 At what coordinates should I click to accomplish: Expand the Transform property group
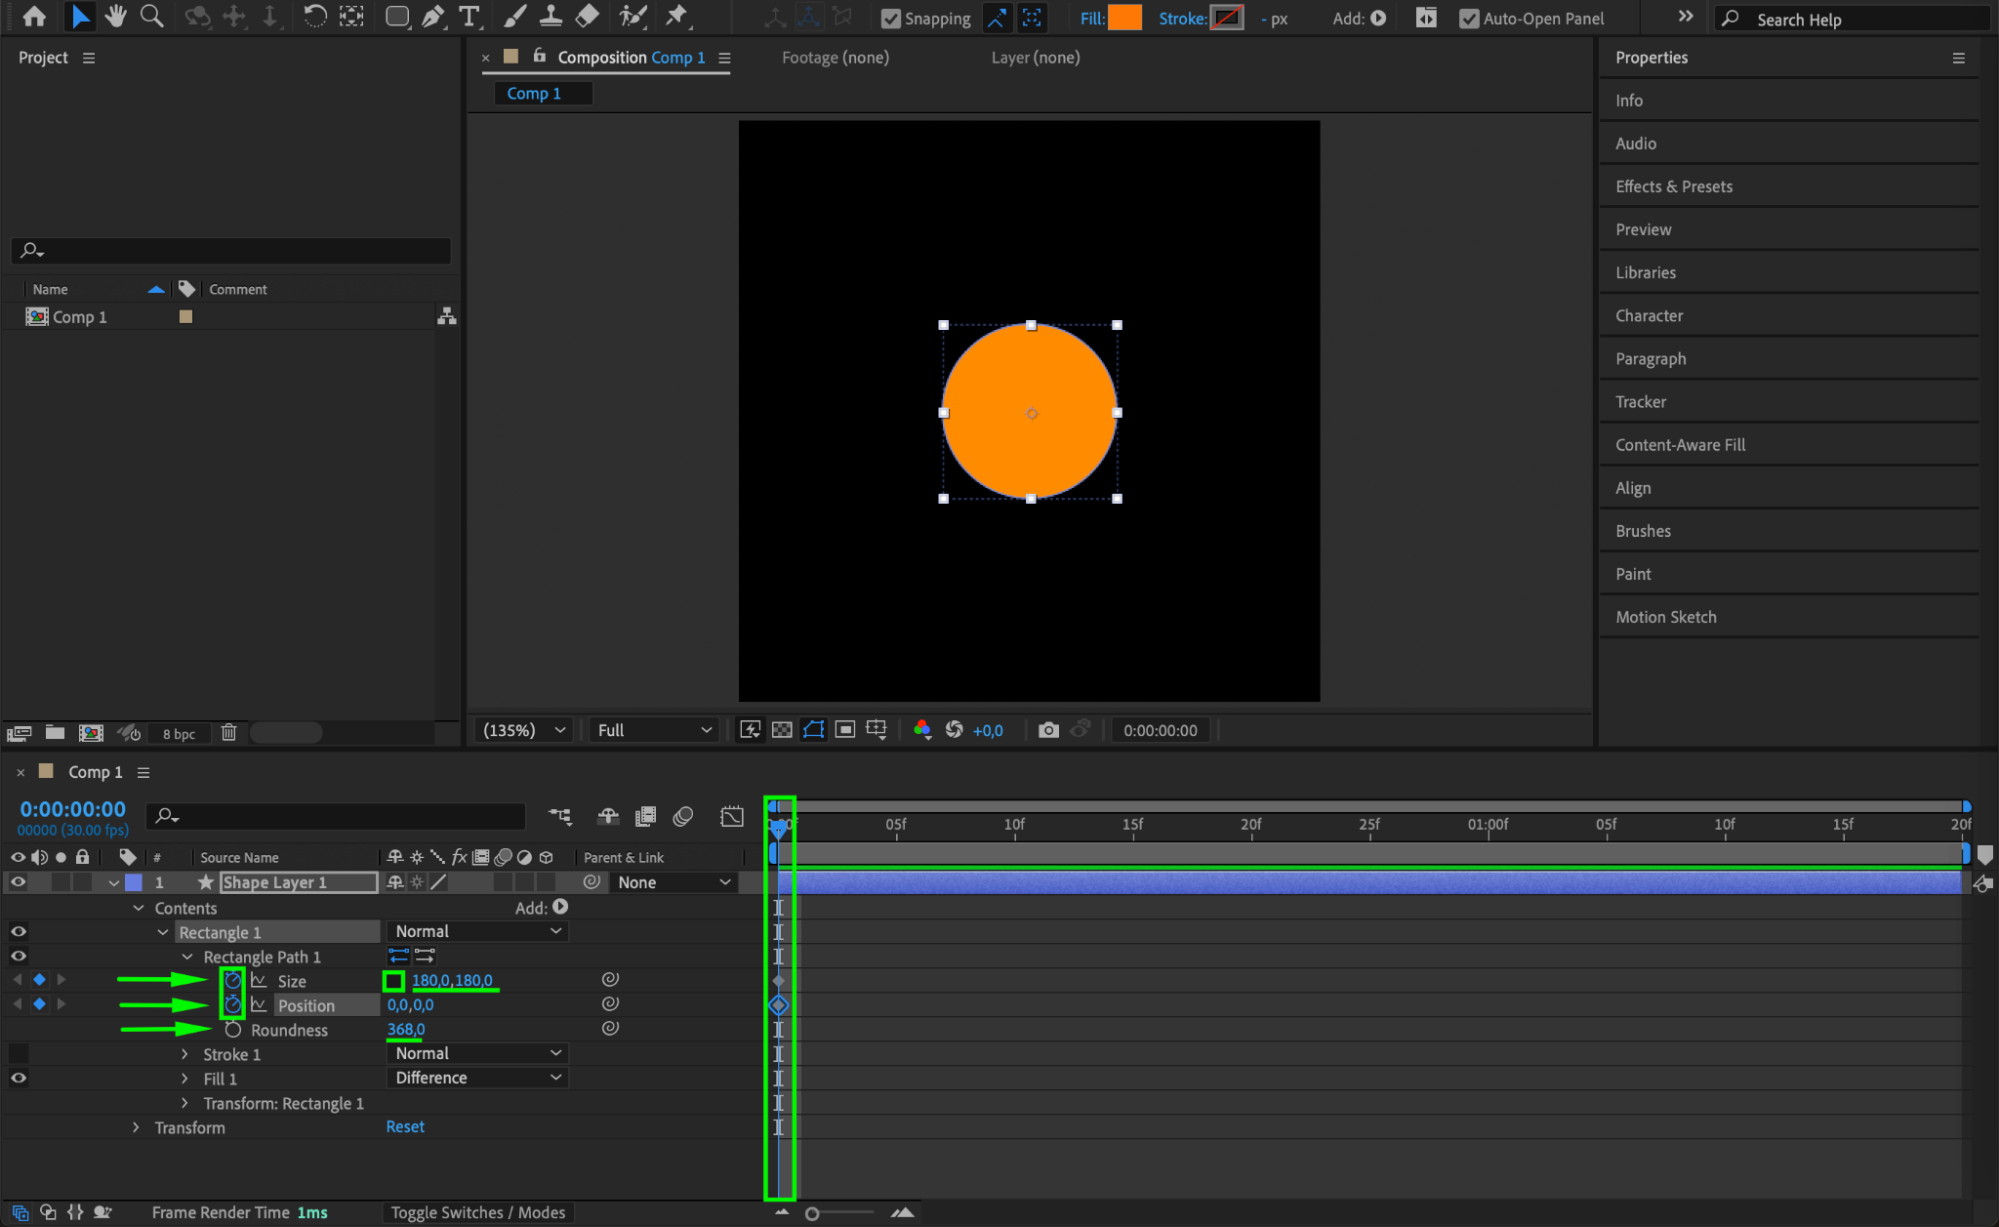point(136,1128)
